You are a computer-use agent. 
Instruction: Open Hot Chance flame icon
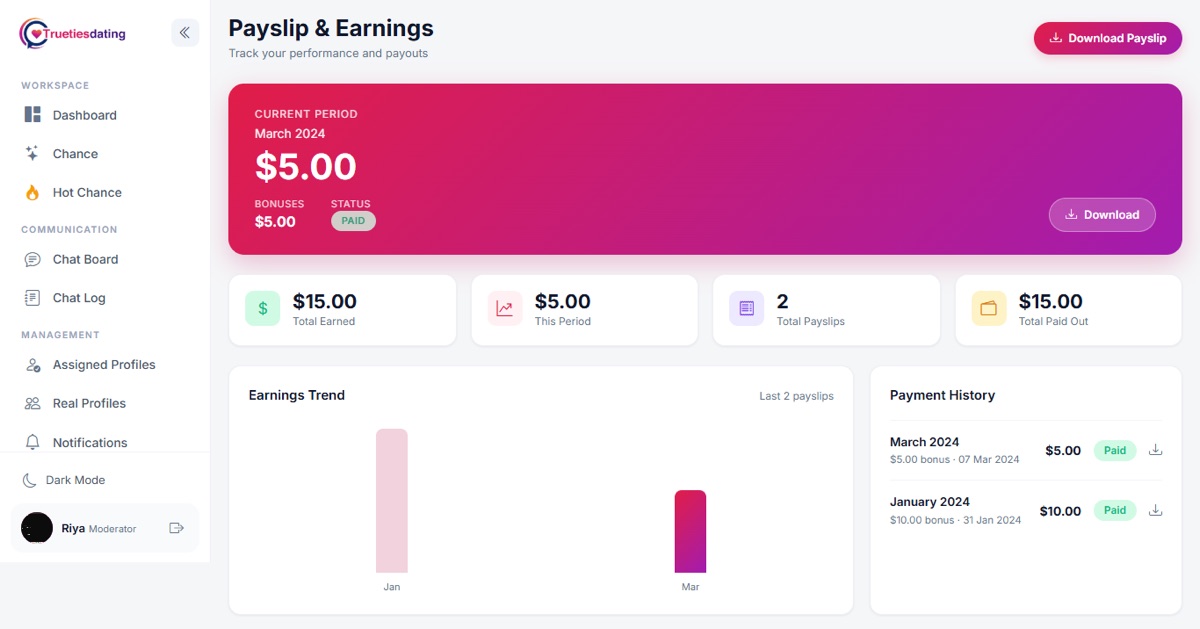[x=33, y=192]
